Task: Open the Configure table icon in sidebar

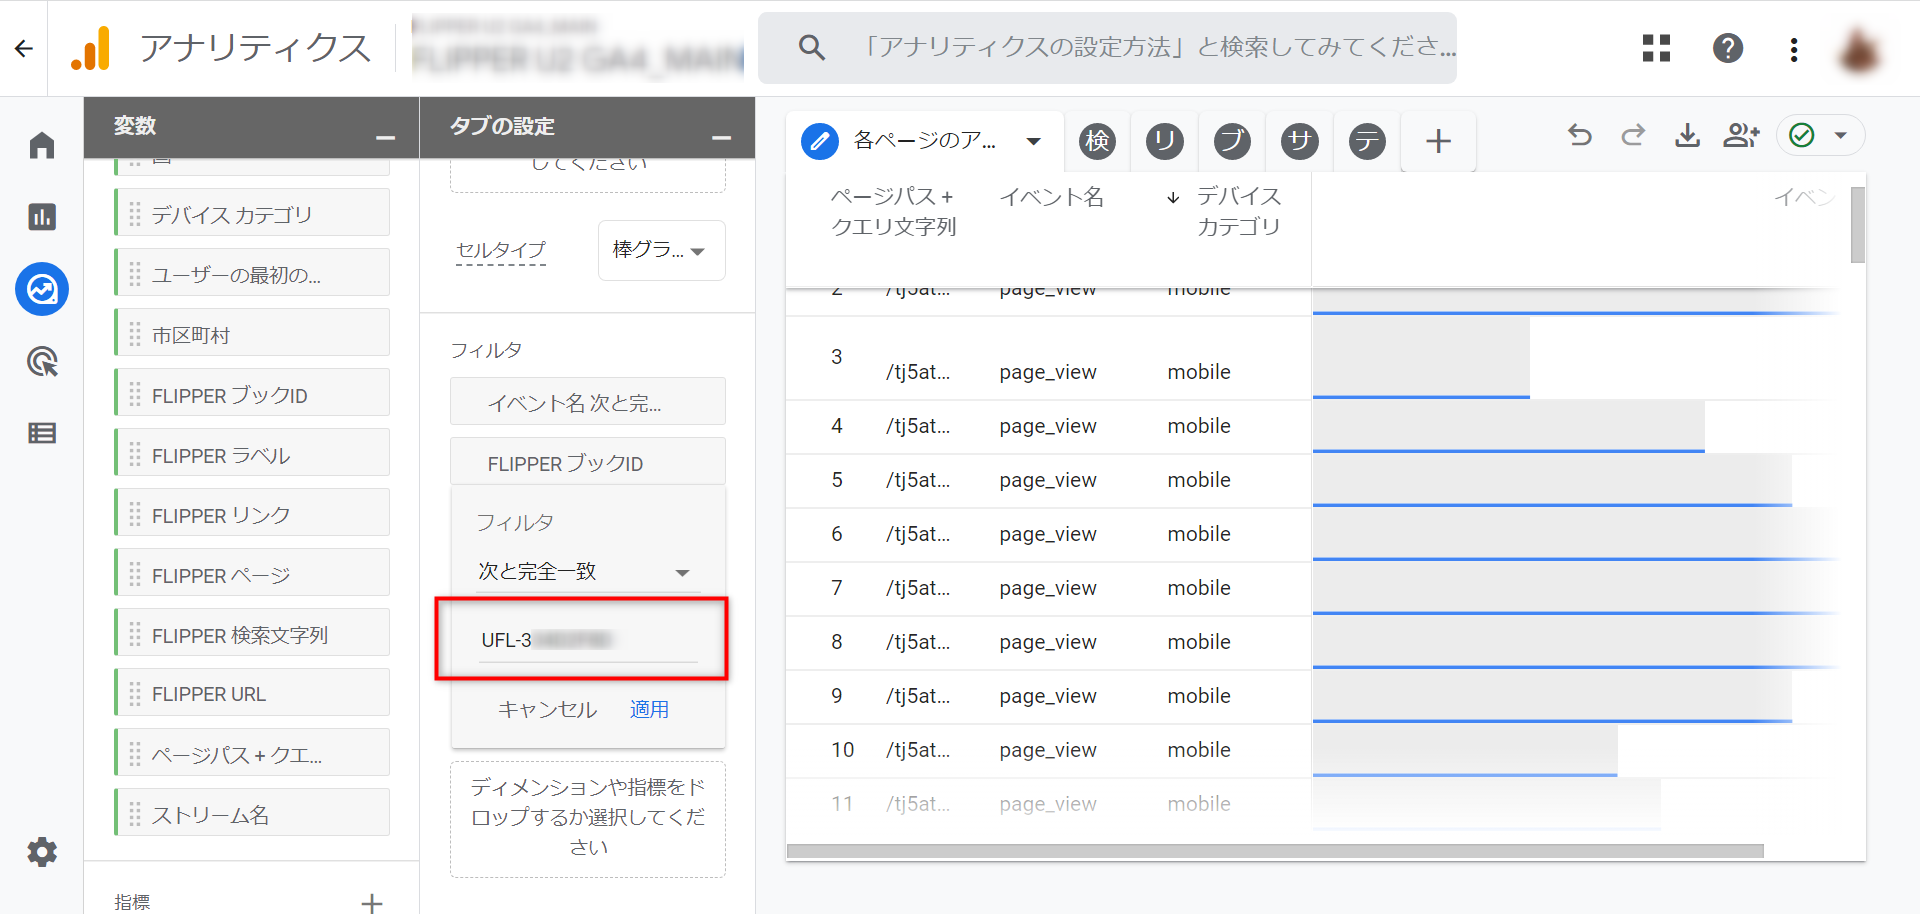Action: tap(42, 433)
